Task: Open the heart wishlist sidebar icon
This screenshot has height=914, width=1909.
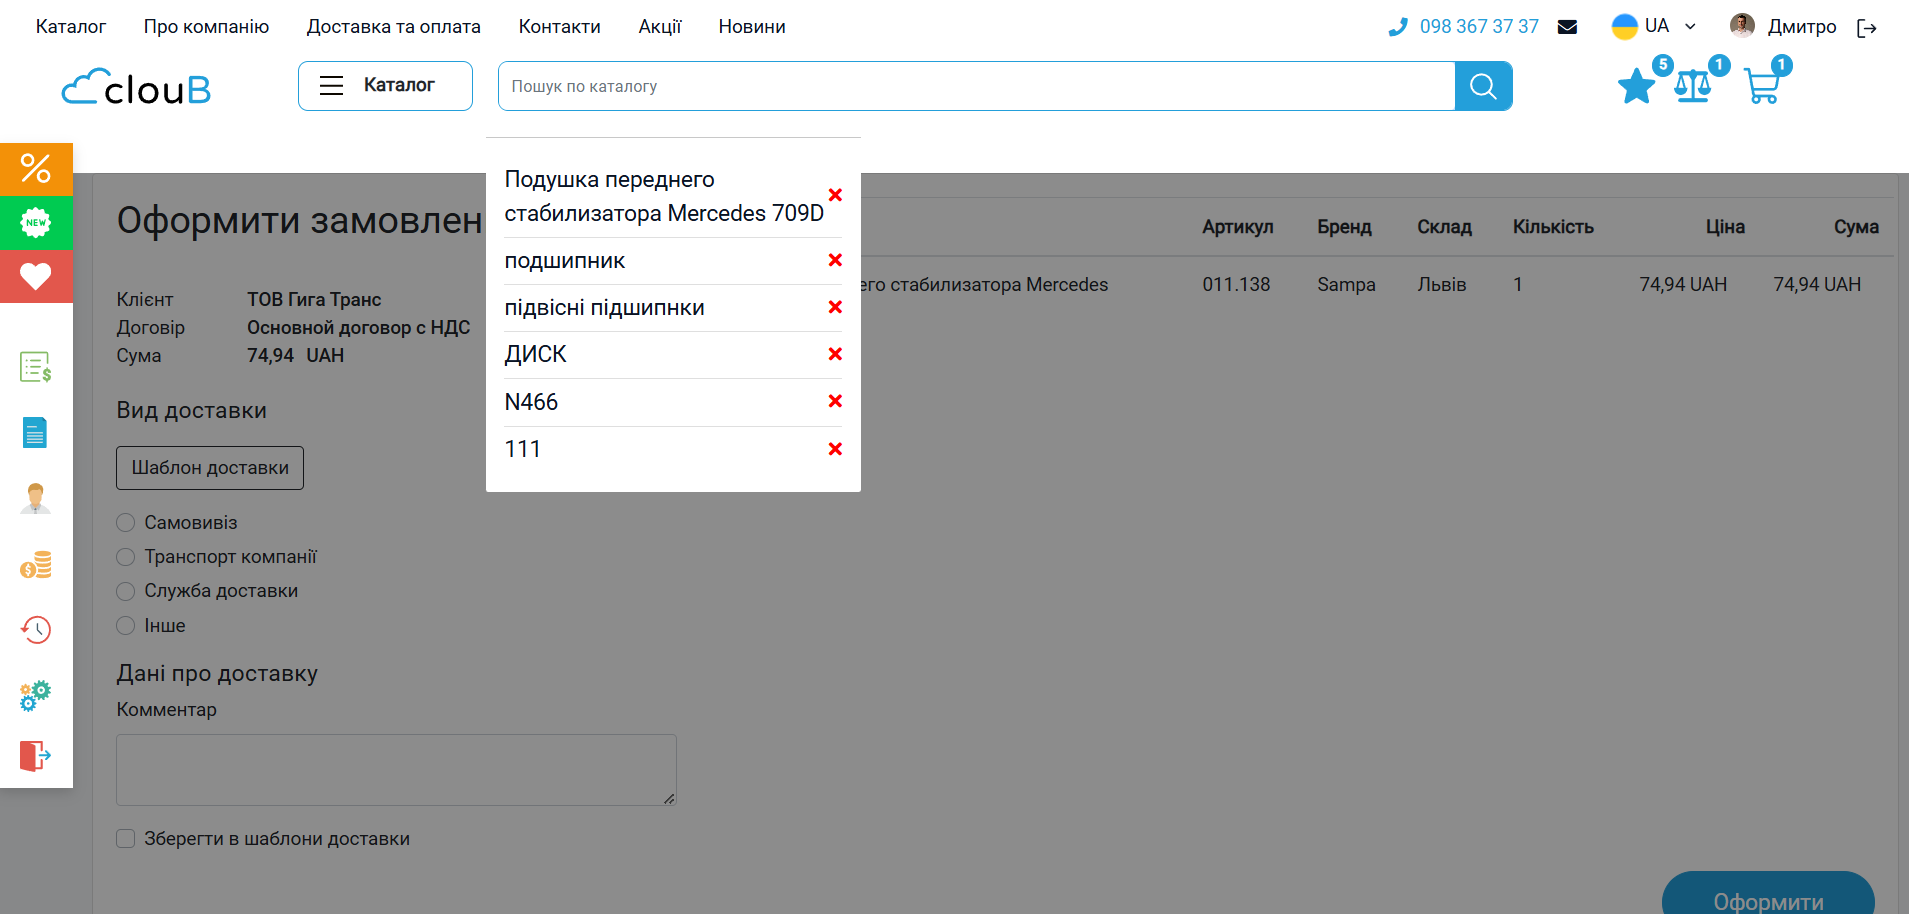Action: pyautogui.click(x=36, y=276)
